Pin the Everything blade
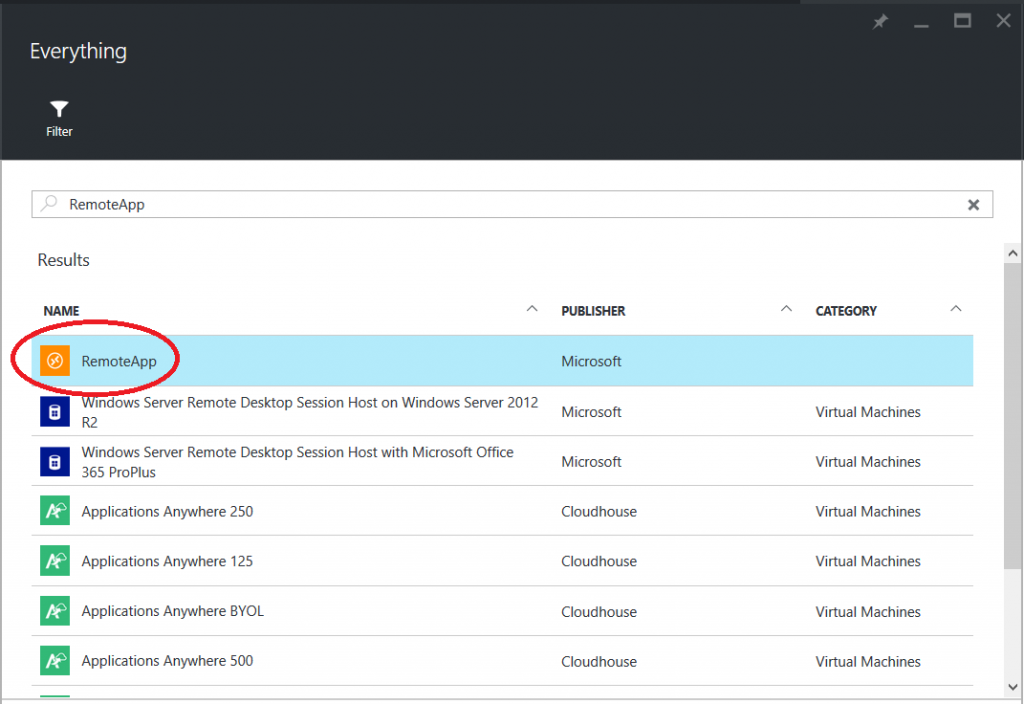 click(880, 22)
